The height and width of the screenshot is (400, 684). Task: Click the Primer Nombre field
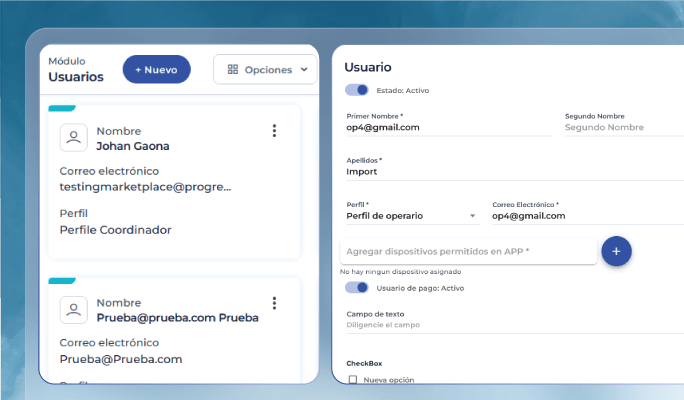pyautogui.click(x=449, y=127)
